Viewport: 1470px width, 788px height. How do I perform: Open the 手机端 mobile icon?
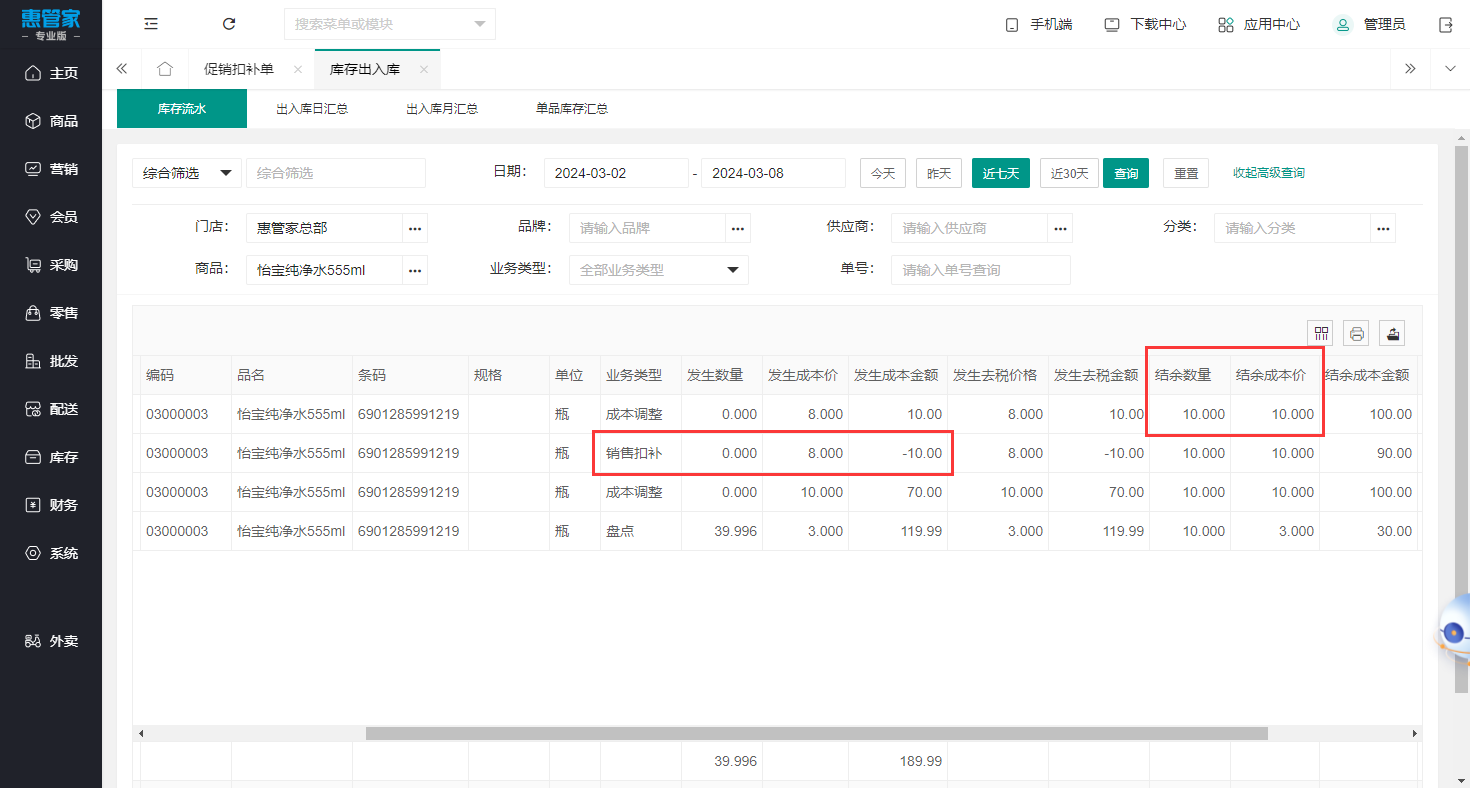coord(1012,24)
